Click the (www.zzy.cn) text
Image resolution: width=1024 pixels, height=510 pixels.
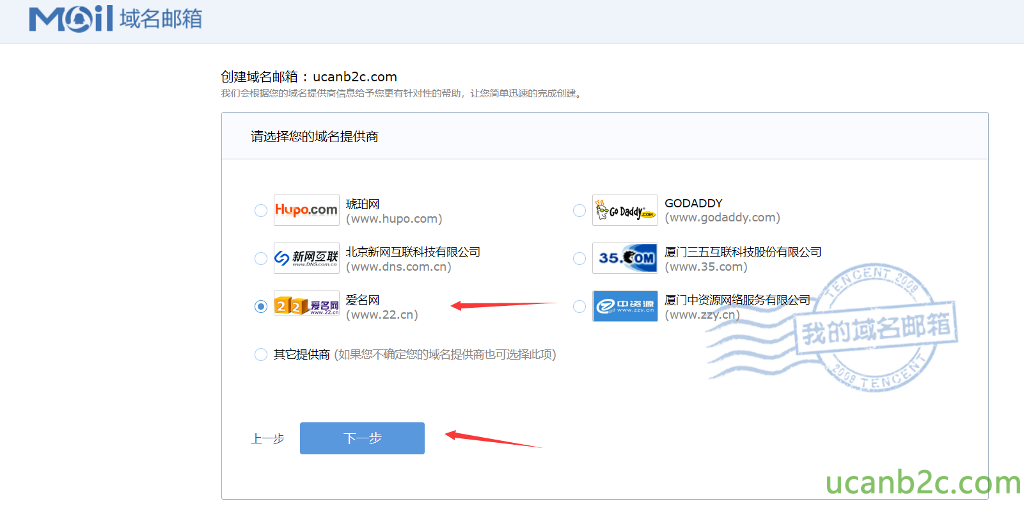(x=702, y=315)
